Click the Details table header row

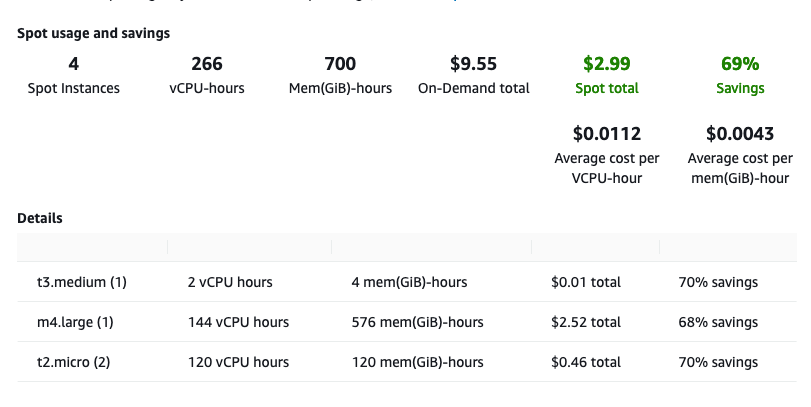[x=406, y=247]
